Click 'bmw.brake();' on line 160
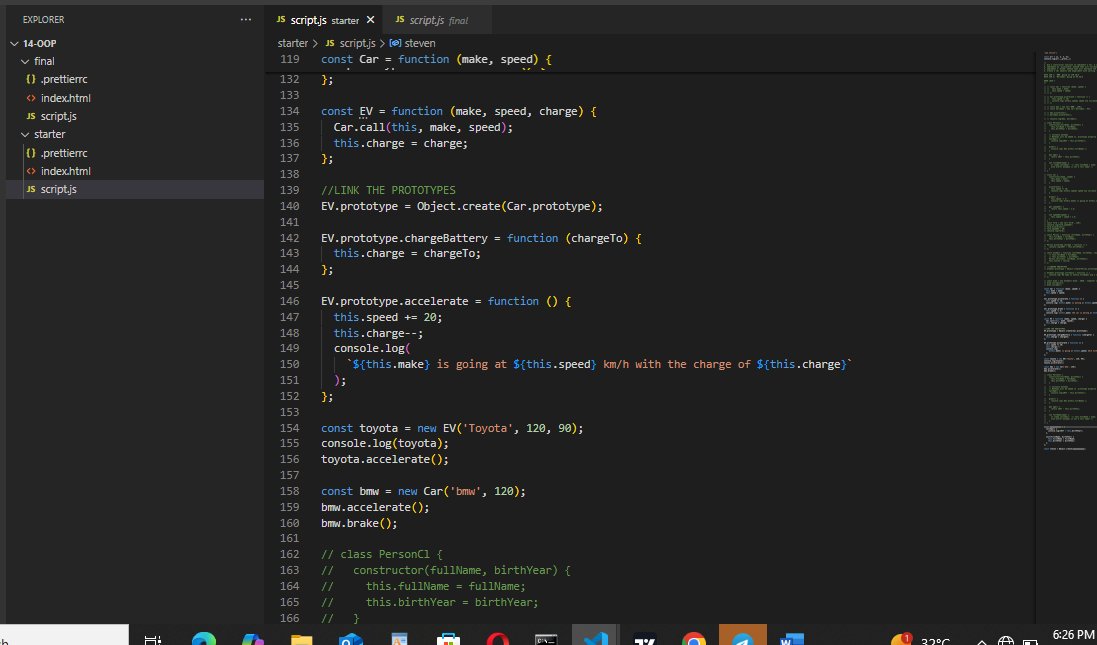1097x645 pixels. click(360, 523)
